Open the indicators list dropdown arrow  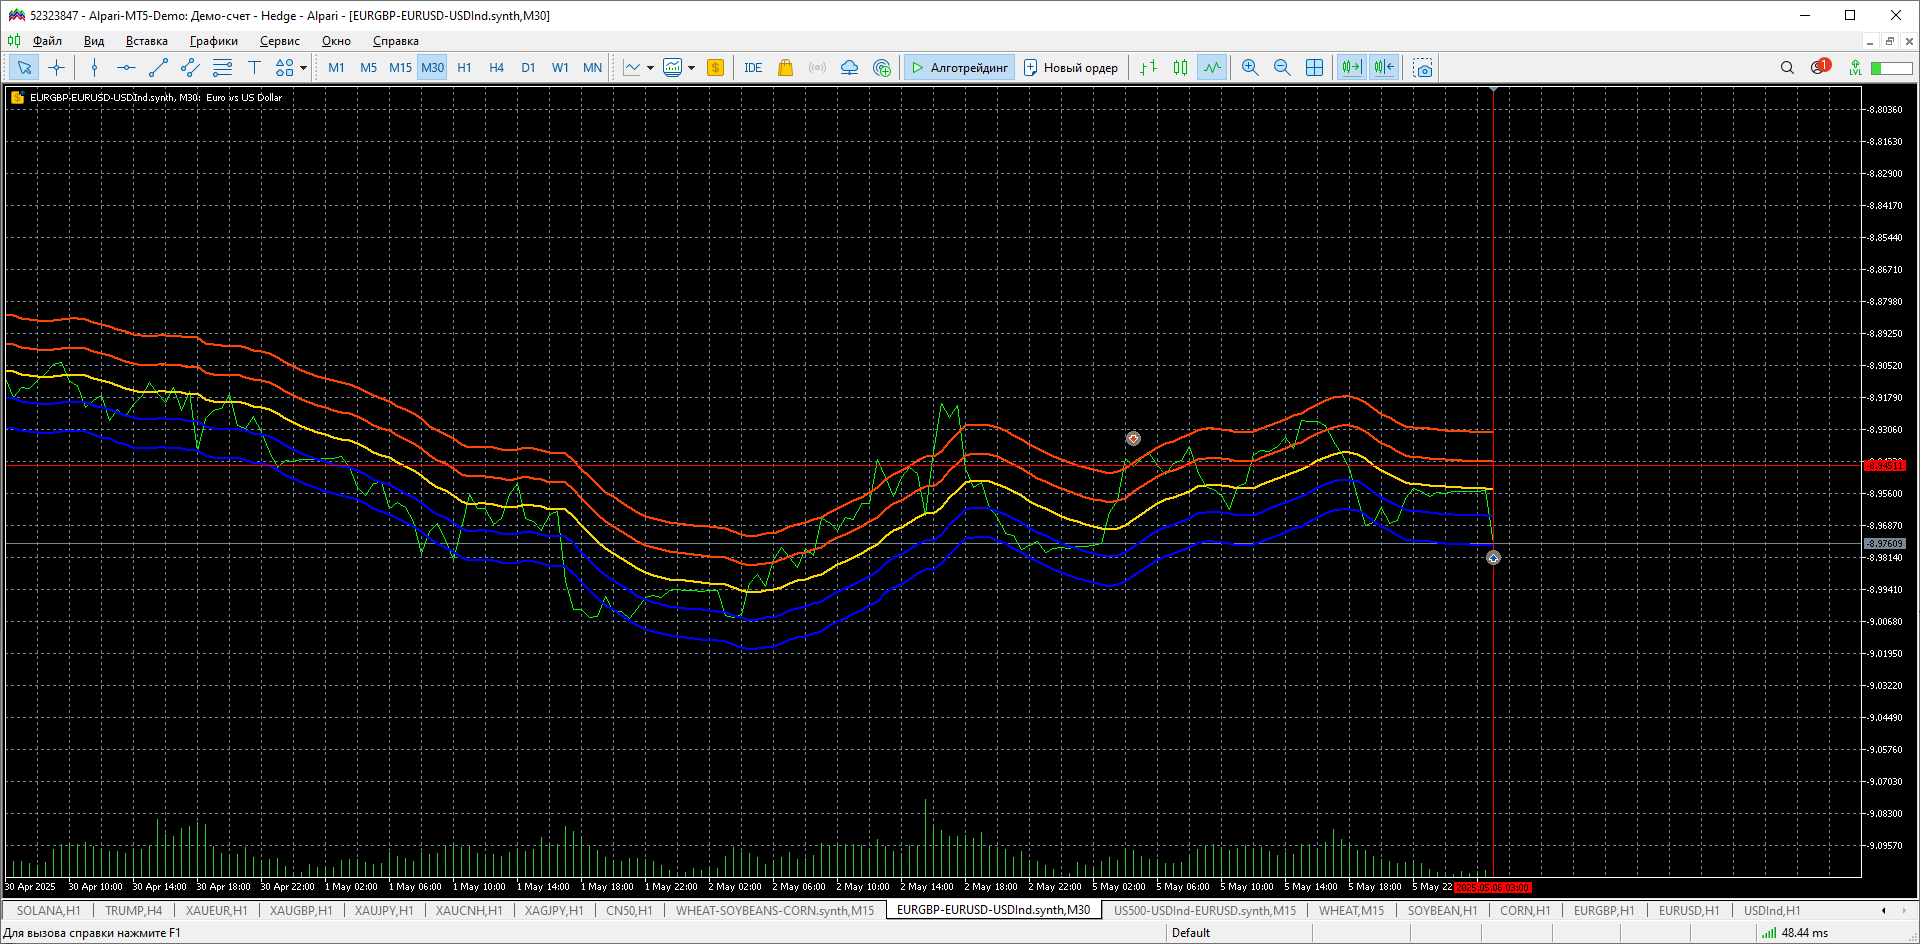(x=650, y=68)
